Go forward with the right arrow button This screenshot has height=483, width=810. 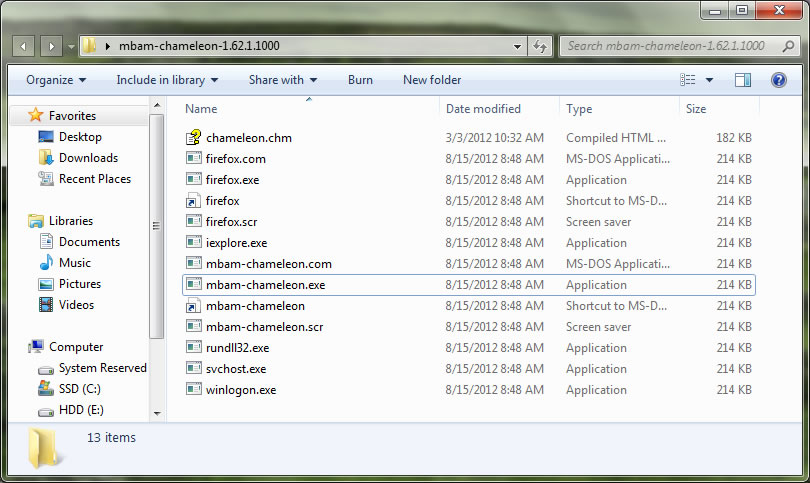pos(52,46)
